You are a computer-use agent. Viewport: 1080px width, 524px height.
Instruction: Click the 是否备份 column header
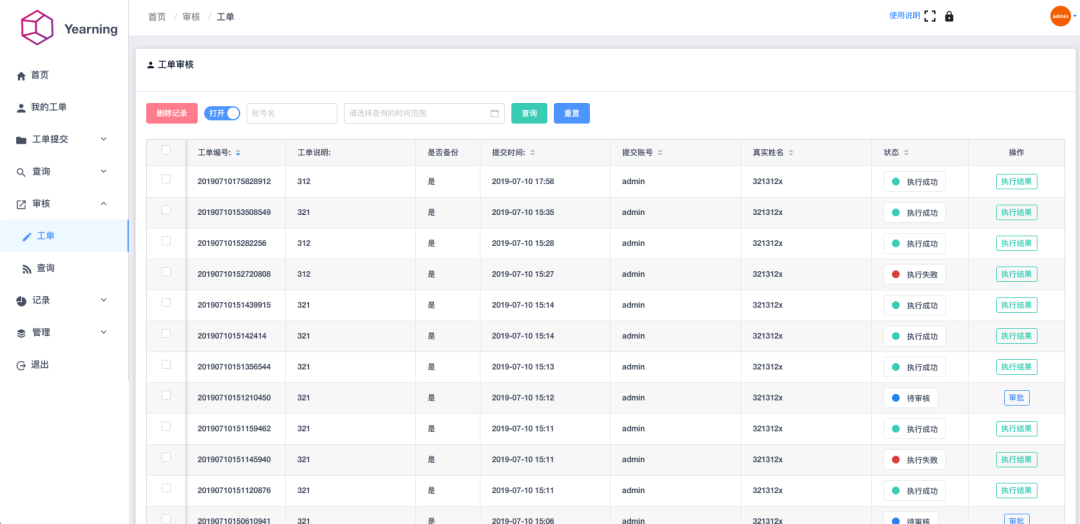click(443, 153)
